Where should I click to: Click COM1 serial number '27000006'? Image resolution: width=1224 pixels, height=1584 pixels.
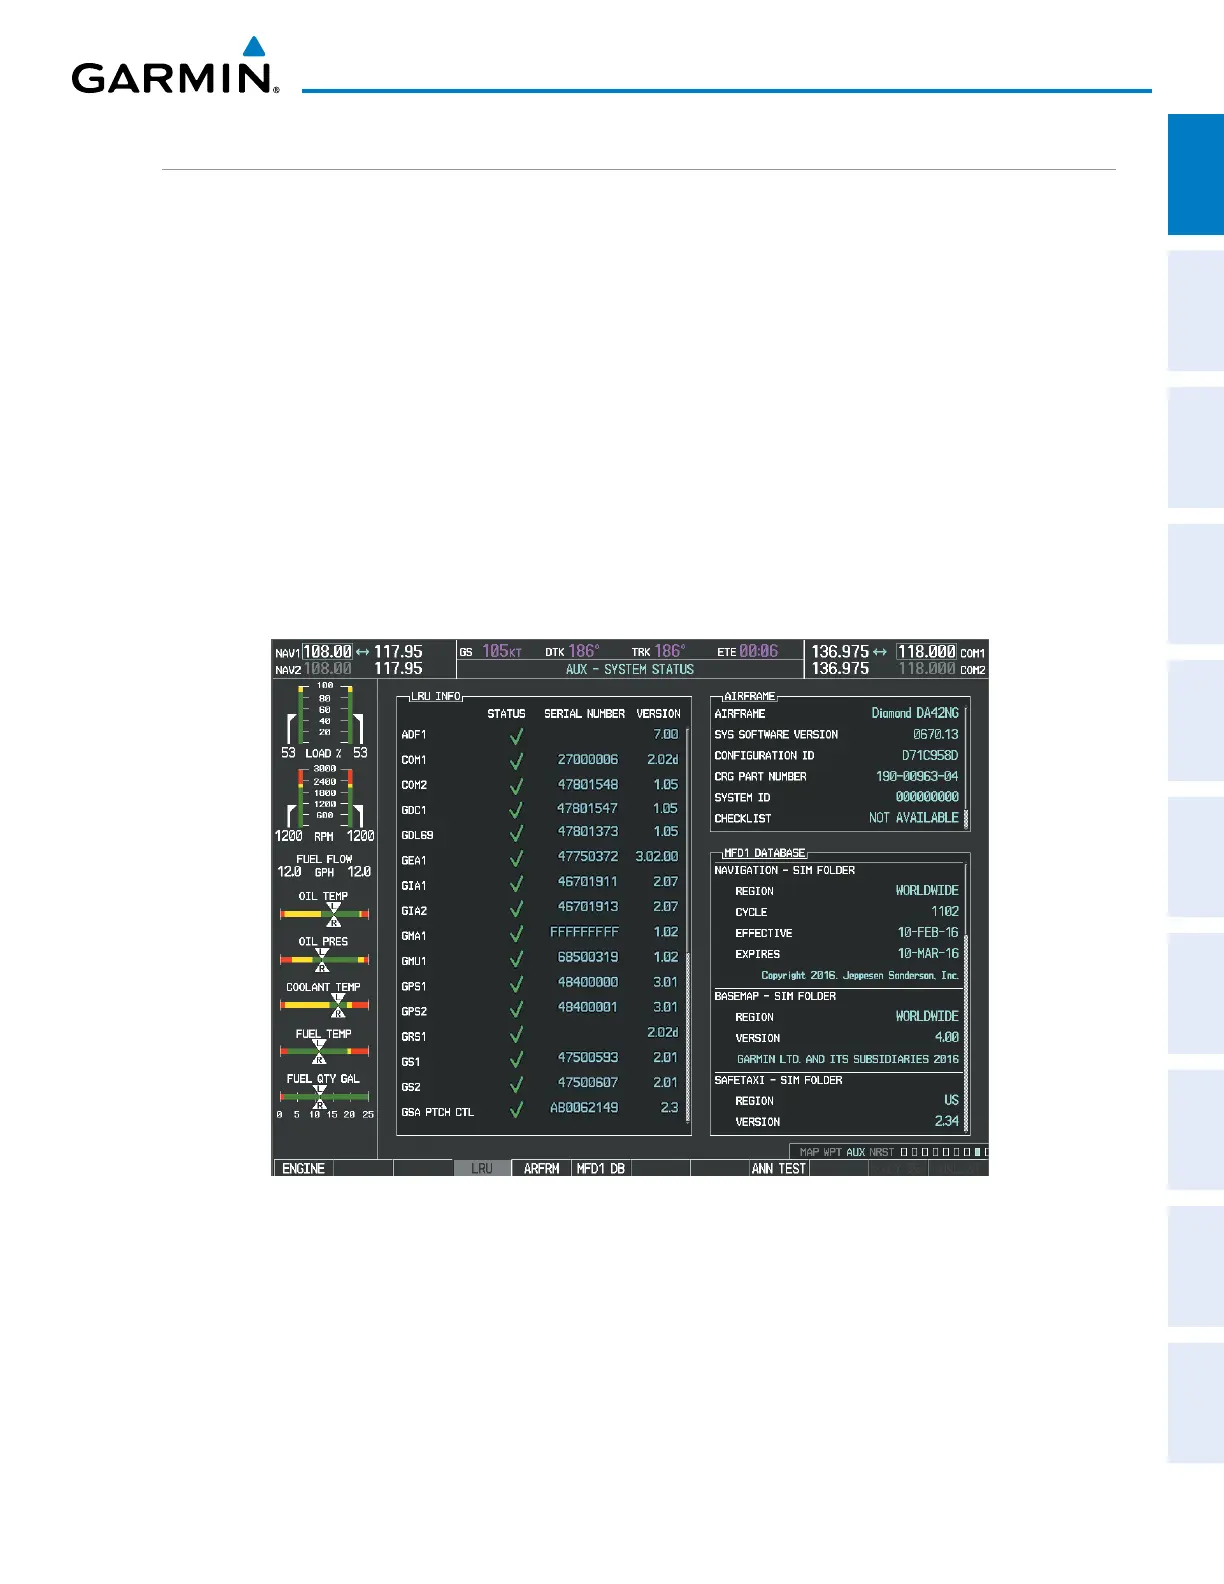[588, 760]
